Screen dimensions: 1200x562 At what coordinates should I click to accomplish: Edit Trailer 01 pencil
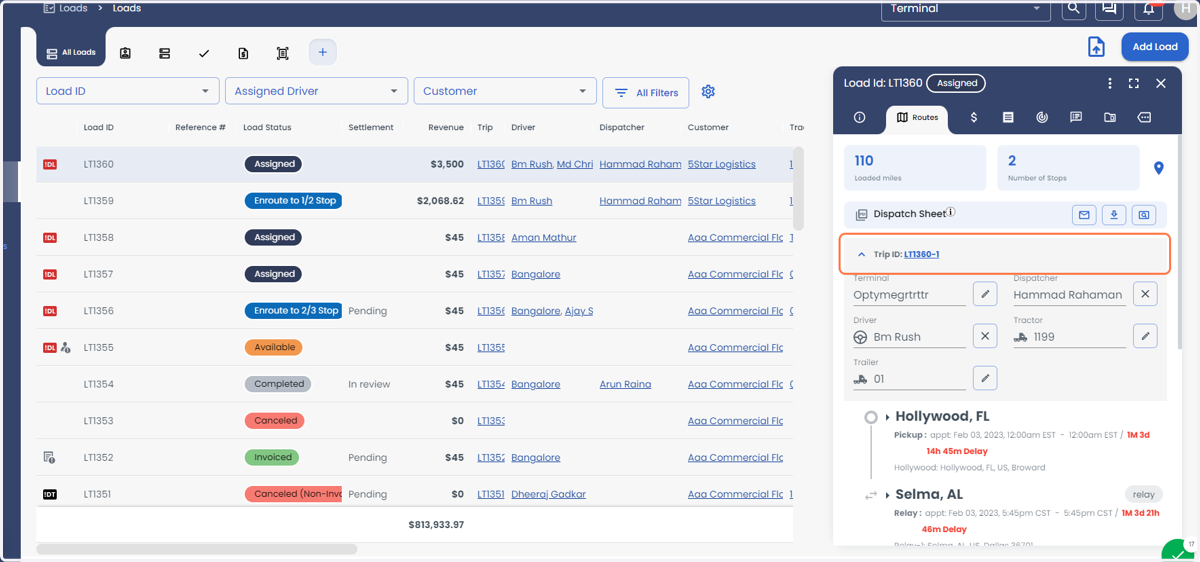(985, 378)
